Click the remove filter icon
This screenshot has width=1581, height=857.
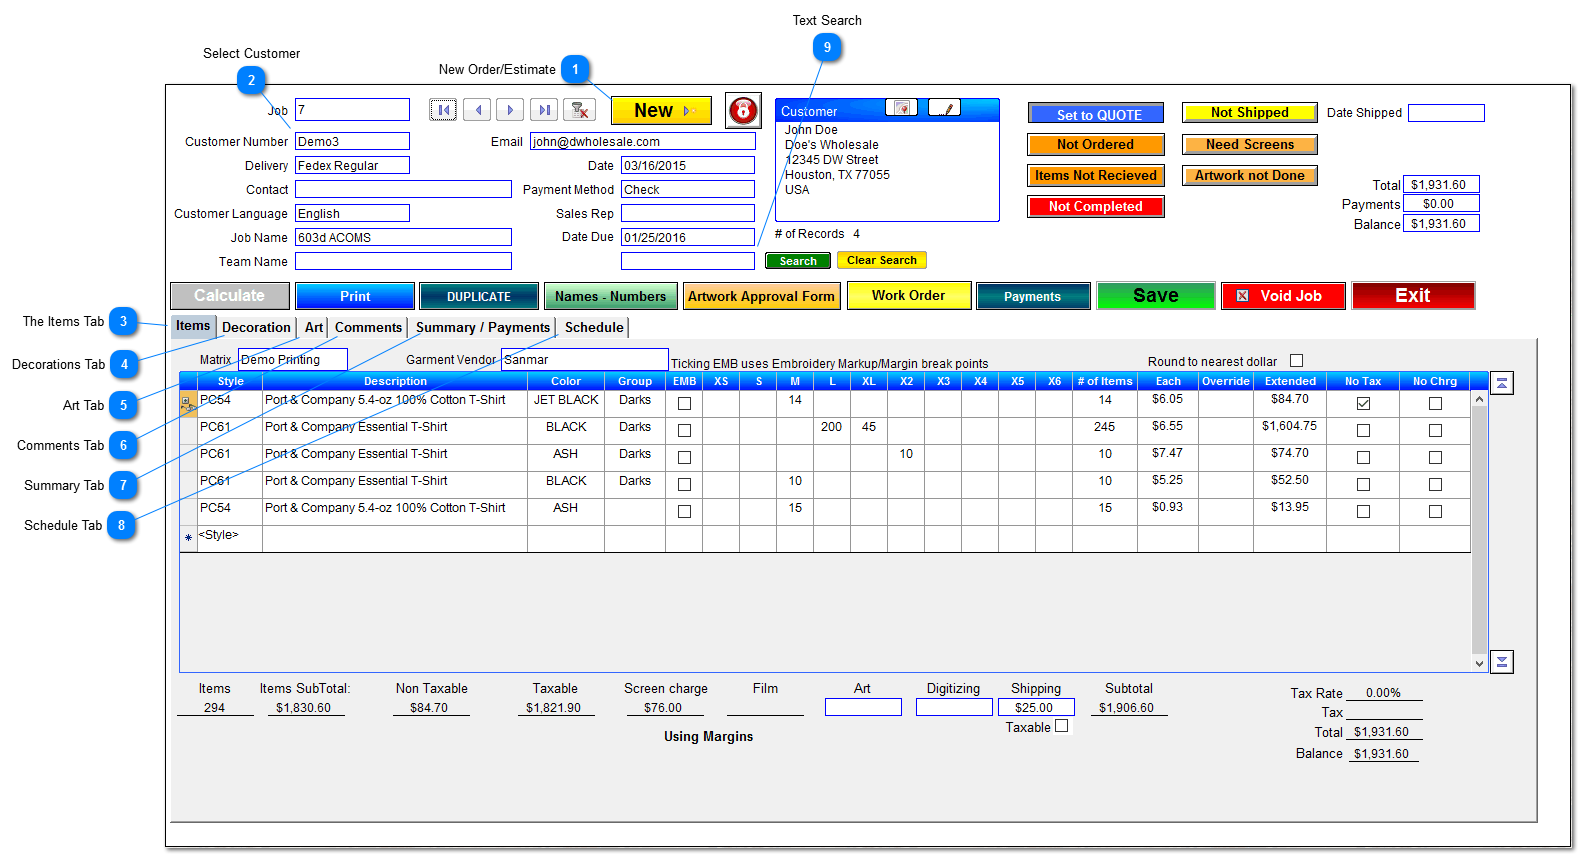pyautogui.click(x=579, y=110)
